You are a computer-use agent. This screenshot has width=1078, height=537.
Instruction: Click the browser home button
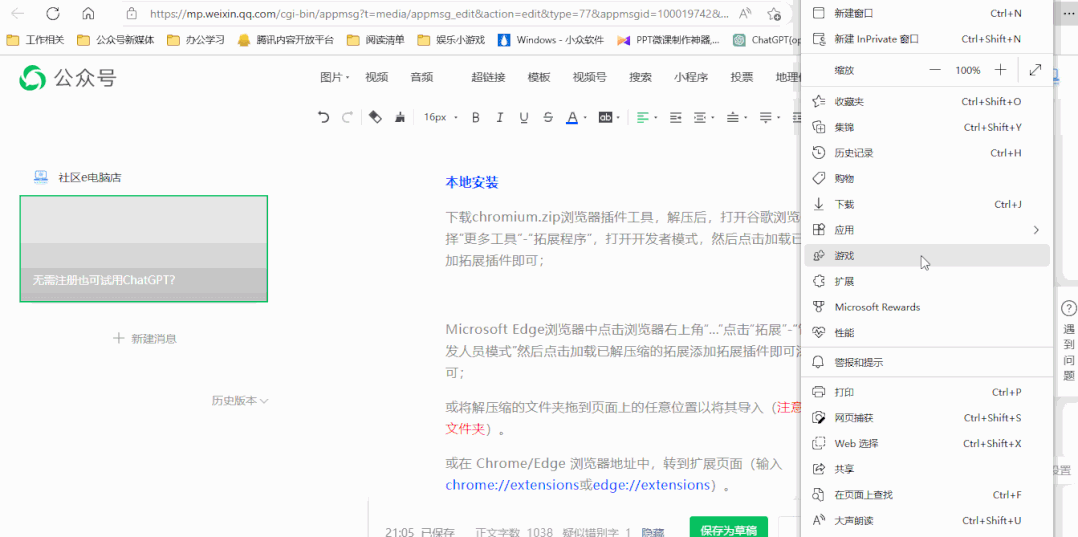click(x=88, y=13)
